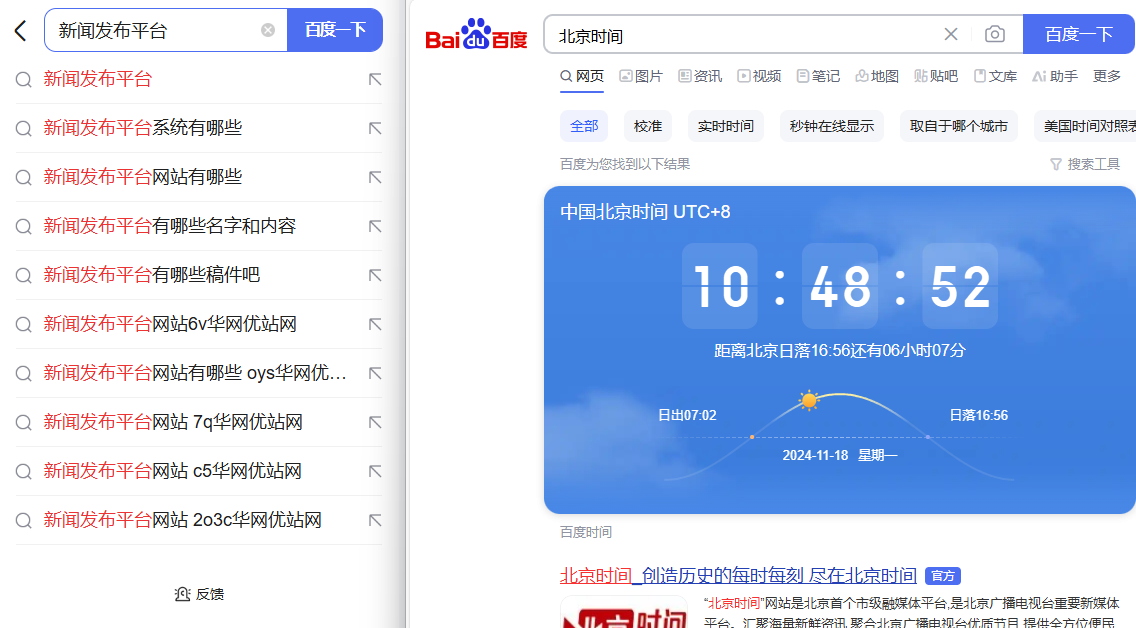This screenshot has width=1136, height=628.
Task: Select the 秒钟在线显示 filter chip
Action: pos(832,126)
